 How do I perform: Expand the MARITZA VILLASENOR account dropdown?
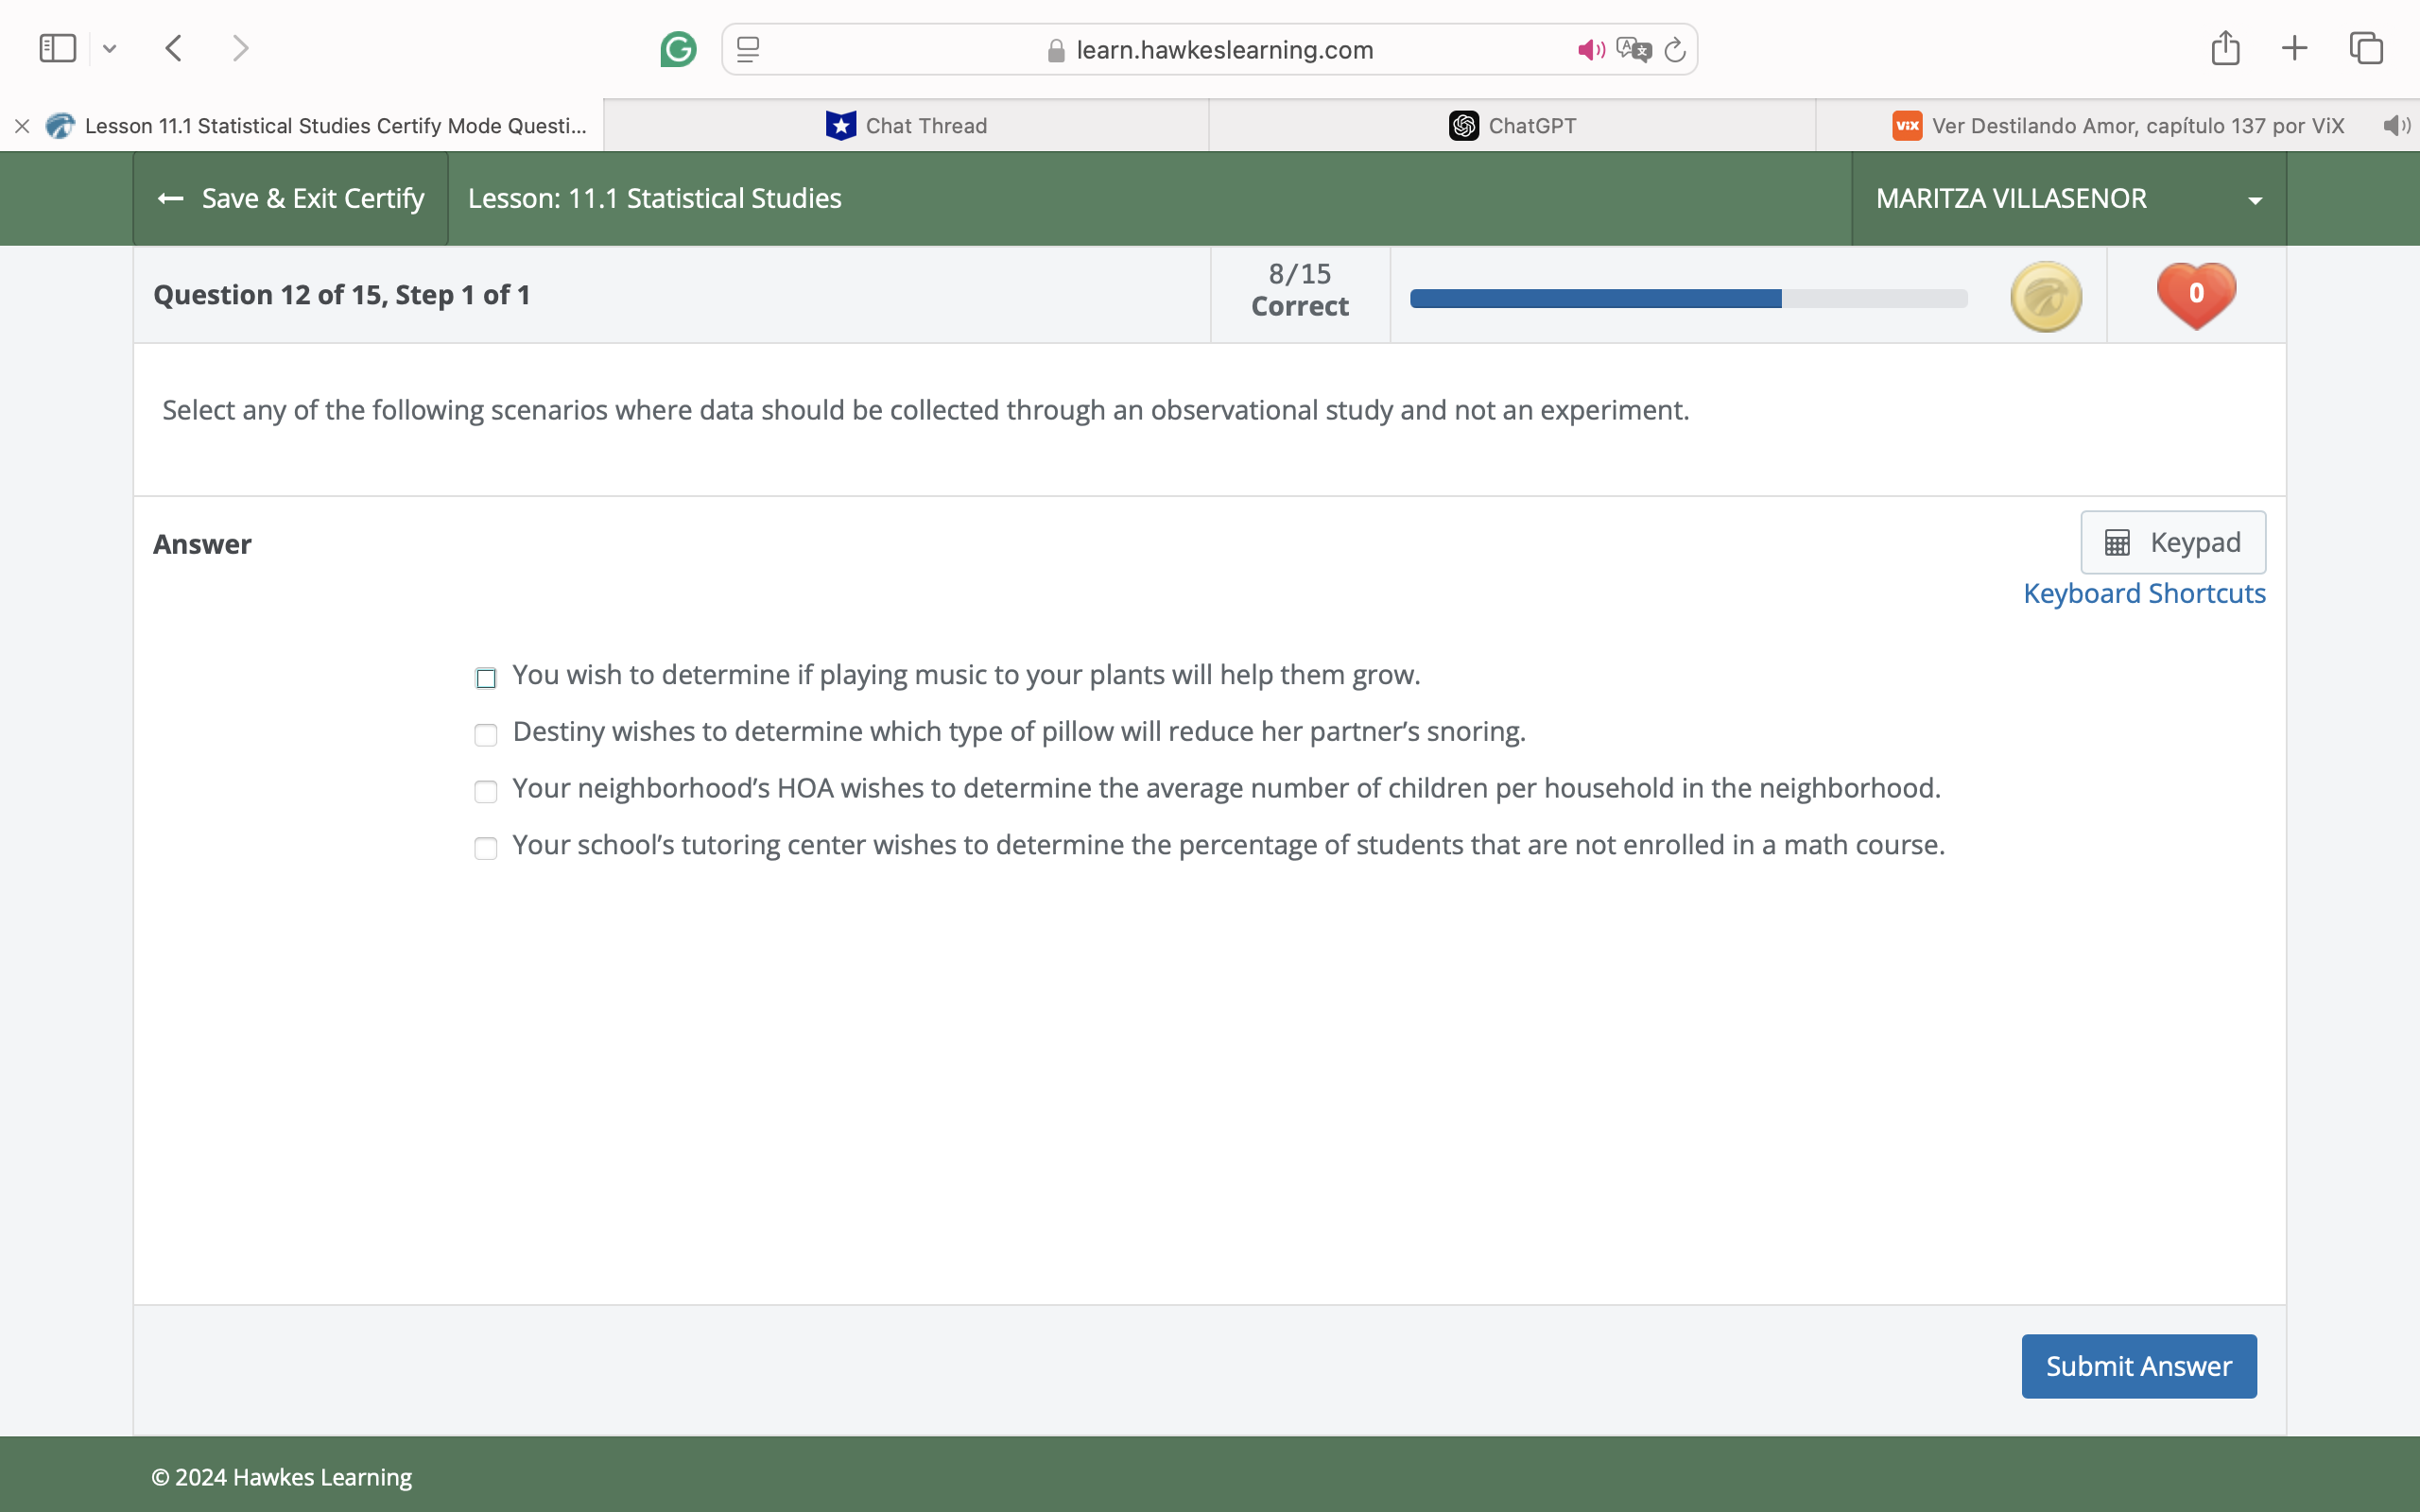point(2255,198)
